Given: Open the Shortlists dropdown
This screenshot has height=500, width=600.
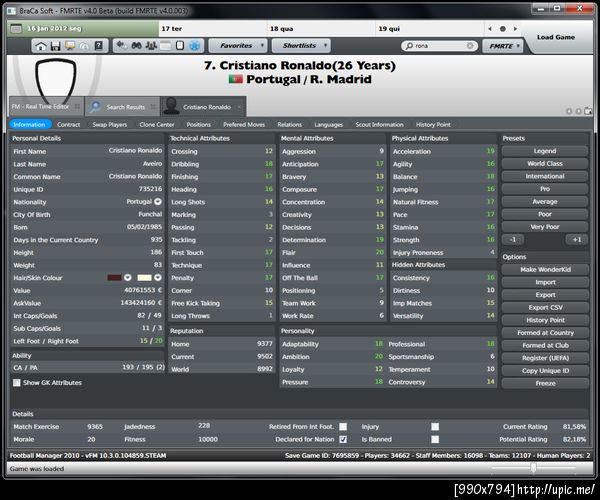Looking at the screenshot, I should [x=301, y=46].
